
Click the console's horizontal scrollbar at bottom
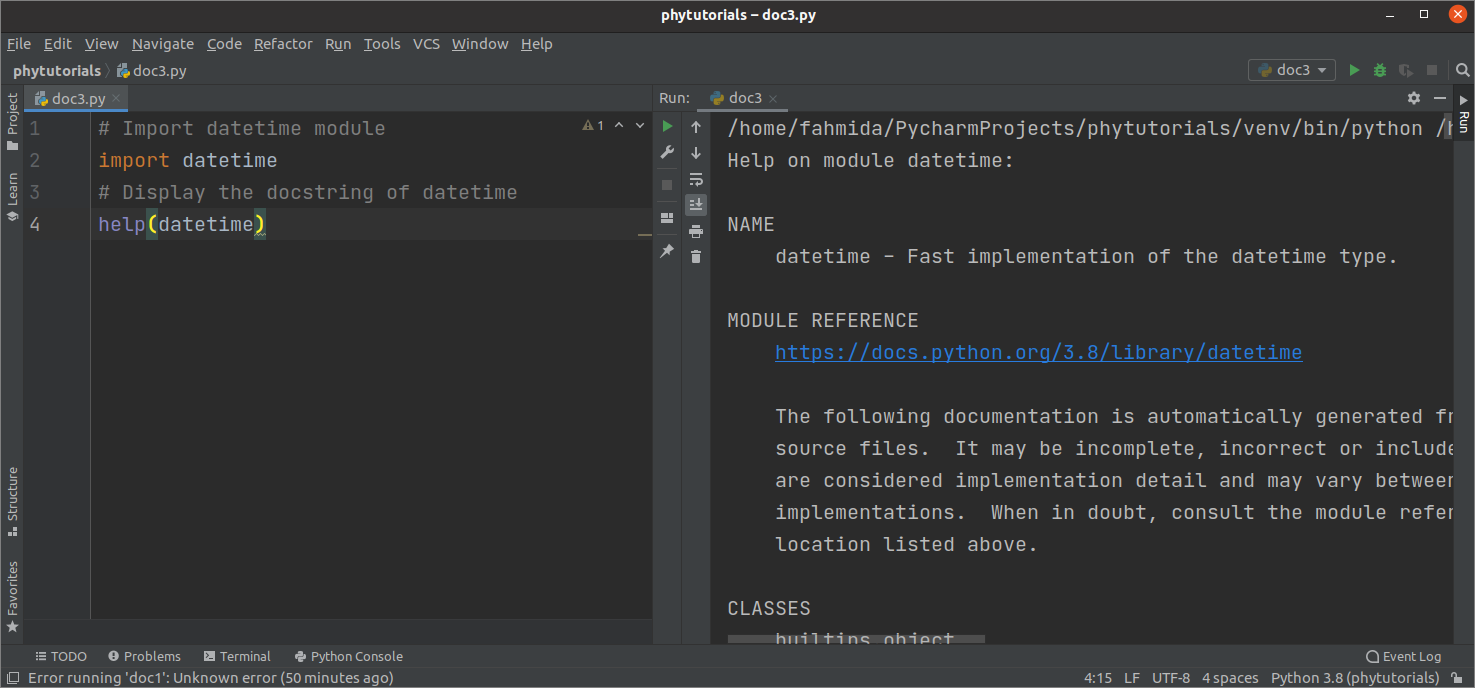(x=855, y=639)
